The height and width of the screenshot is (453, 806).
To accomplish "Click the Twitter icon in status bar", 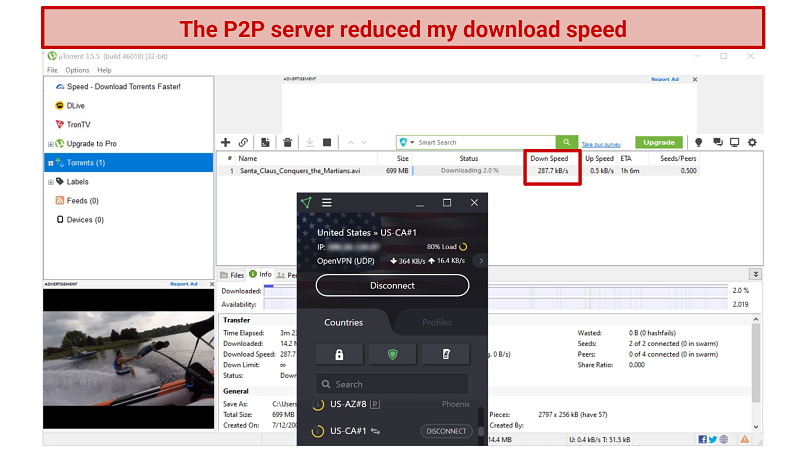I will pyautogui.click(x=712, y=439).
